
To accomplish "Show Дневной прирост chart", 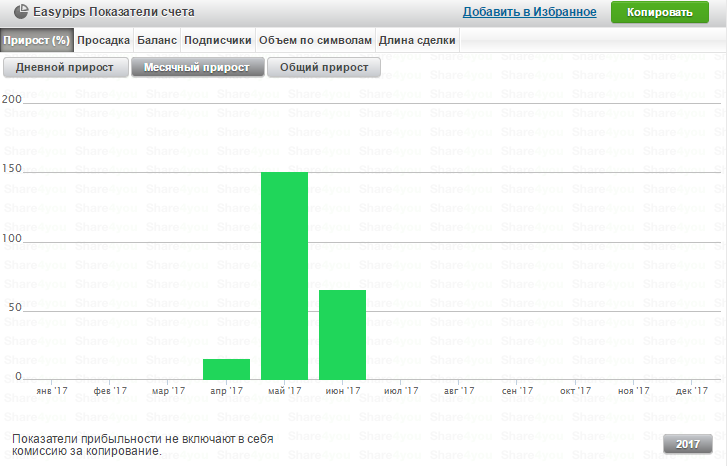I will tap(65, 68).
